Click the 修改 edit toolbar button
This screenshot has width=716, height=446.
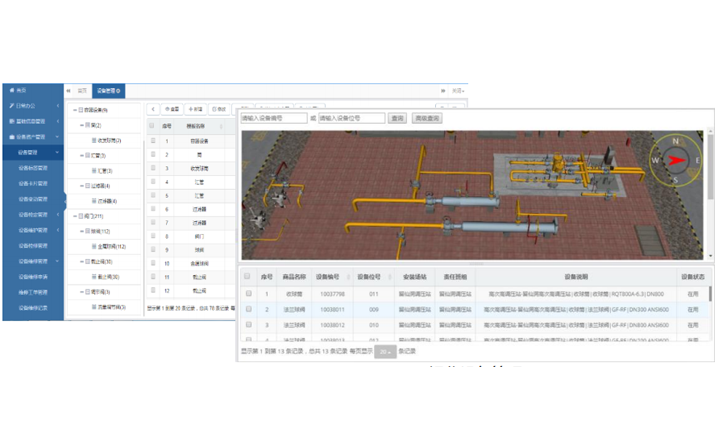(219, 108)
